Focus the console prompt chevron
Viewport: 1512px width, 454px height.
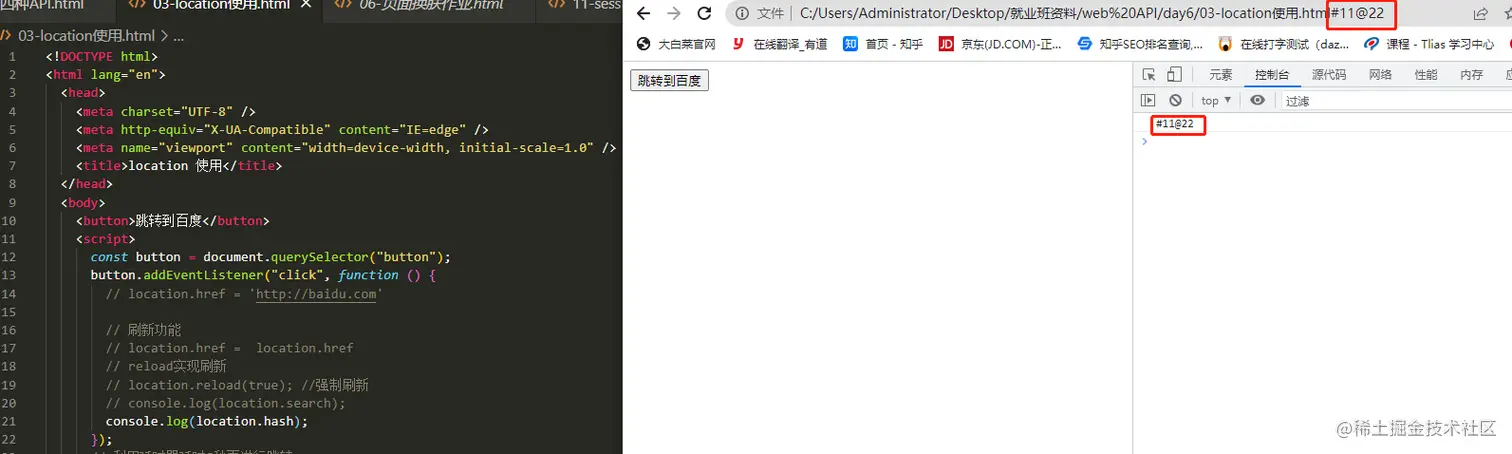1145,141
